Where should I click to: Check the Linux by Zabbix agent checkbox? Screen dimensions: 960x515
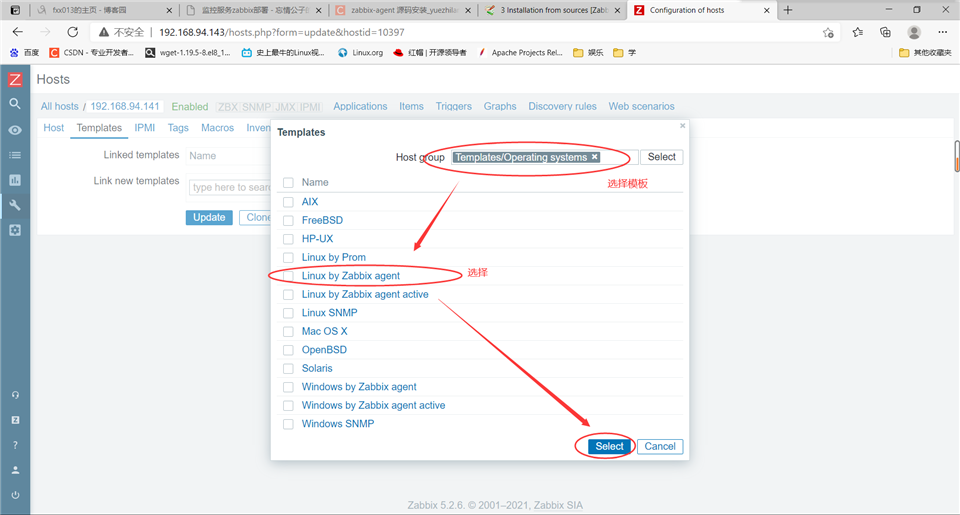[x=288, y=276]
